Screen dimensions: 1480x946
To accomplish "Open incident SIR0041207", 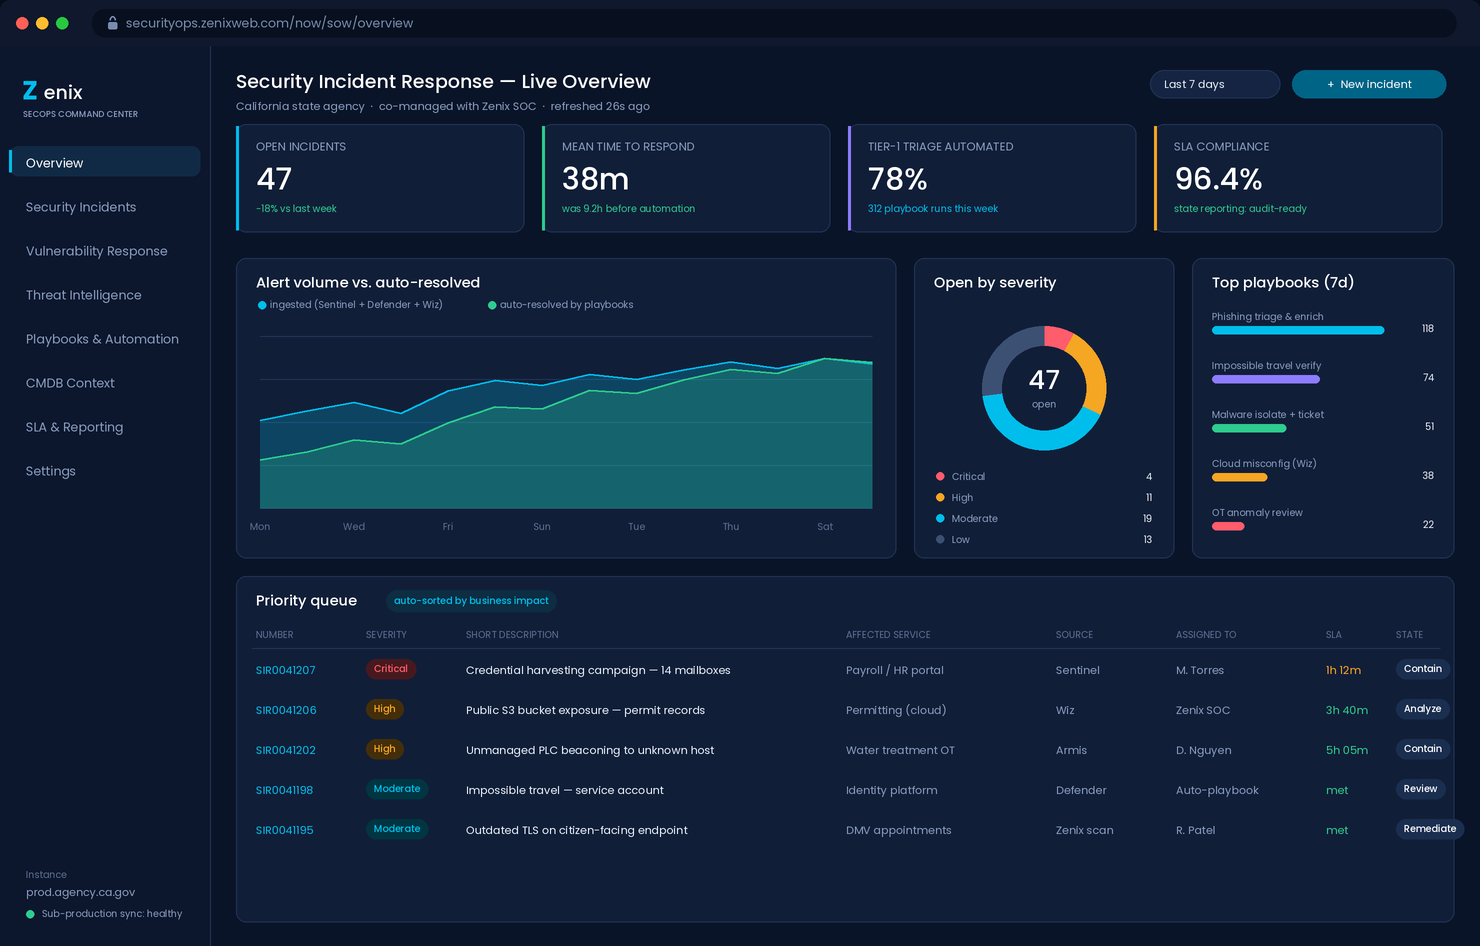I will (x=286, y=670).
